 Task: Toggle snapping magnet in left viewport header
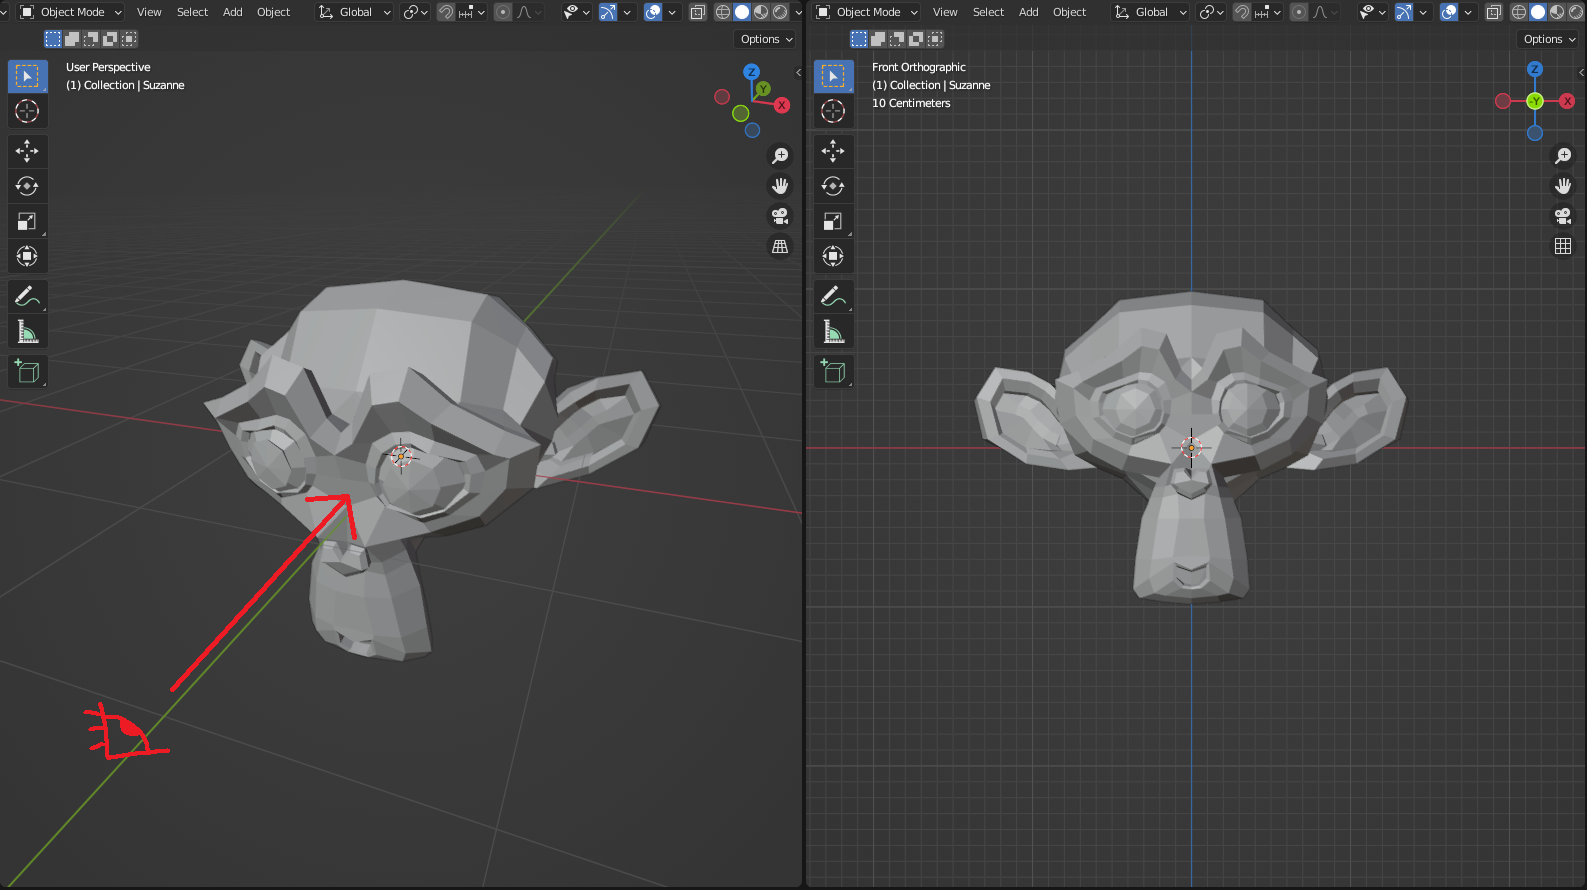click(446, 12)
